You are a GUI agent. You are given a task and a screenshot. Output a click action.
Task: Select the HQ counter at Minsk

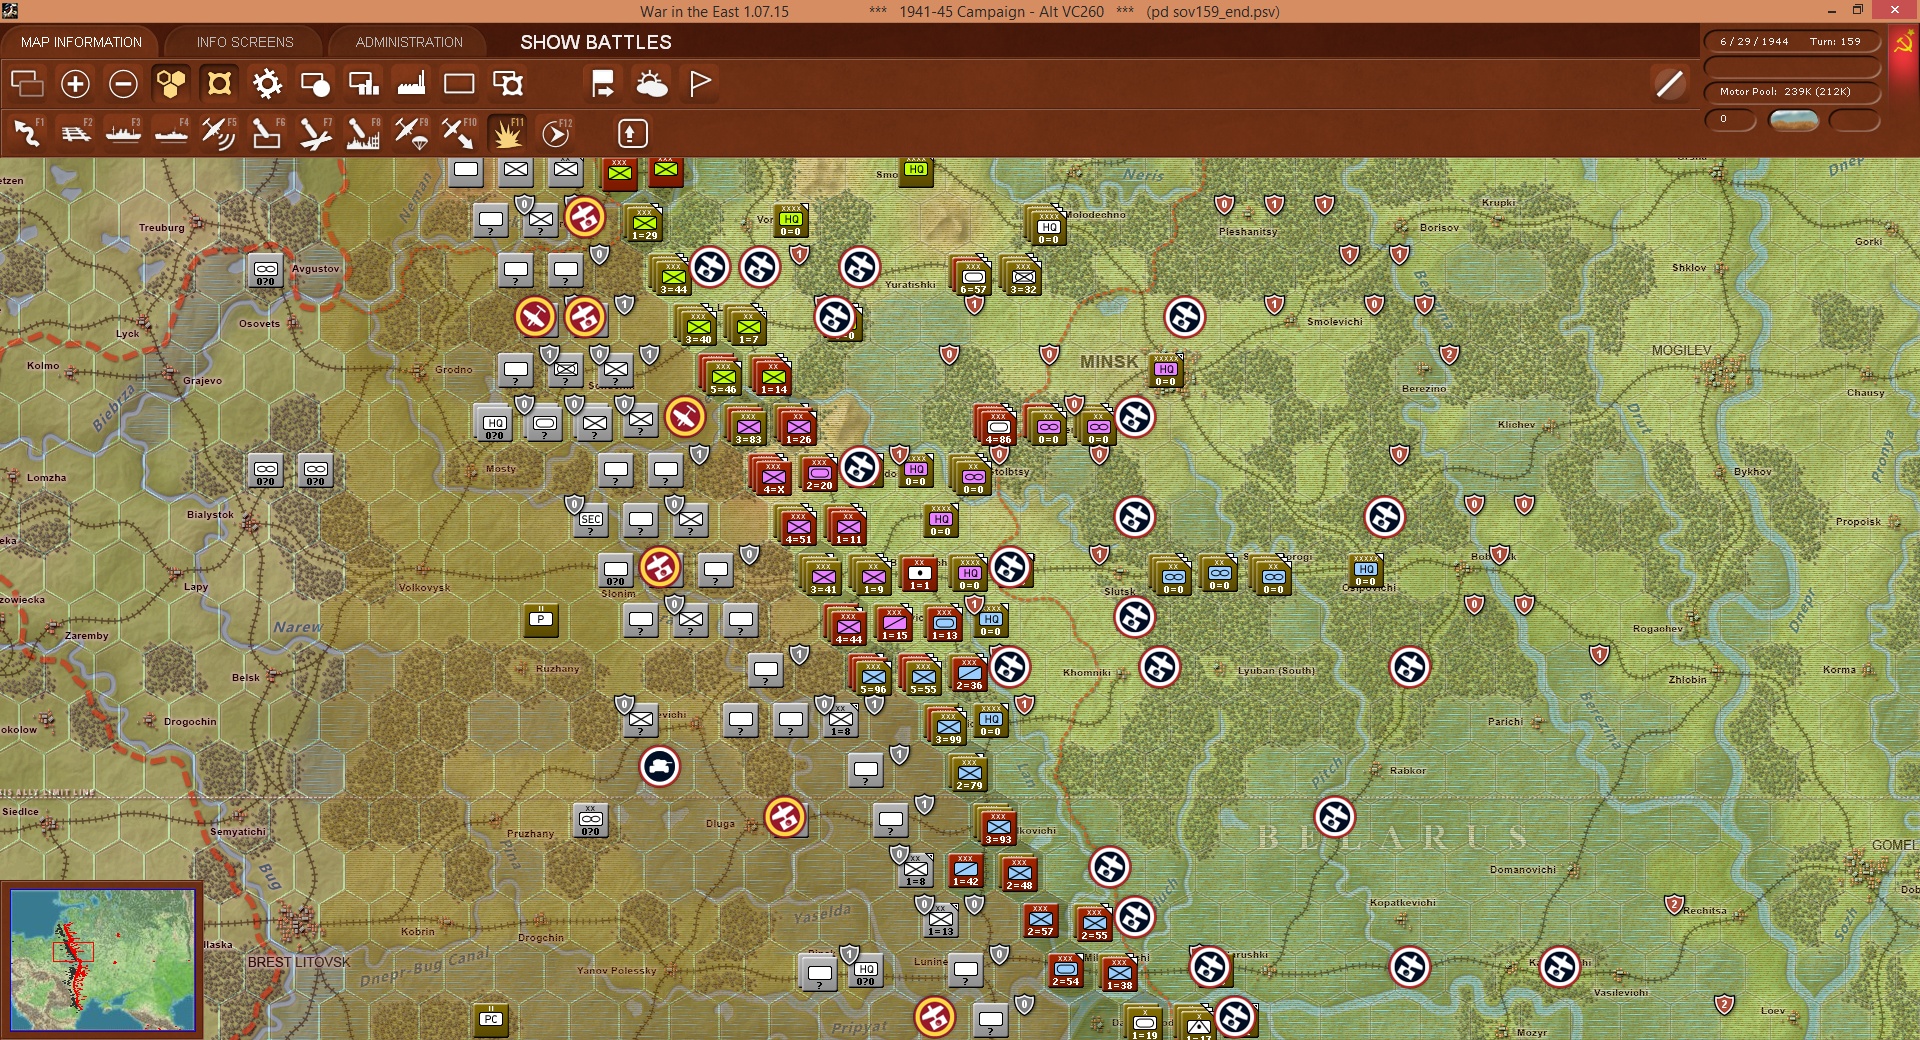[x=1165, y=371]
